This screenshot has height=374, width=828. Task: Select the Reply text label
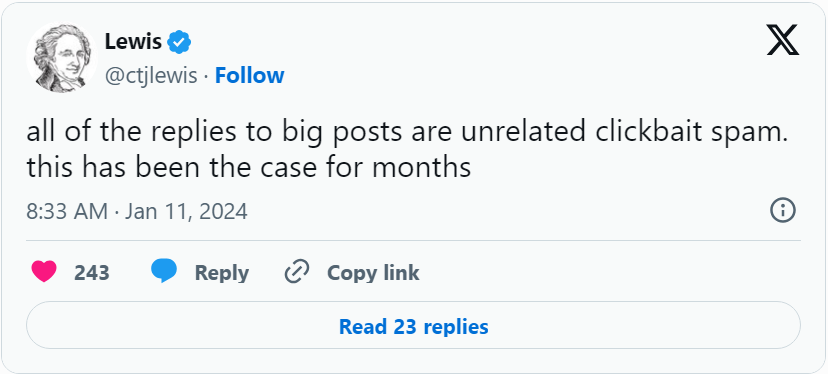[x=222, y=273]
